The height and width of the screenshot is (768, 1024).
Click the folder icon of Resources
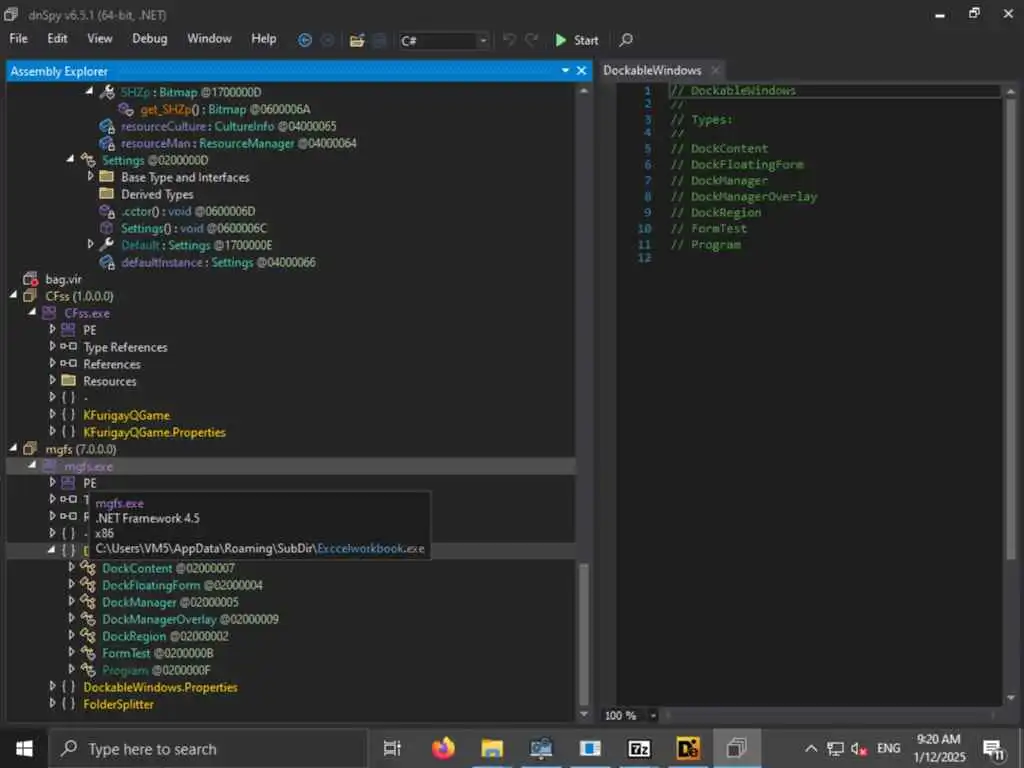click(x=69, y=381)
